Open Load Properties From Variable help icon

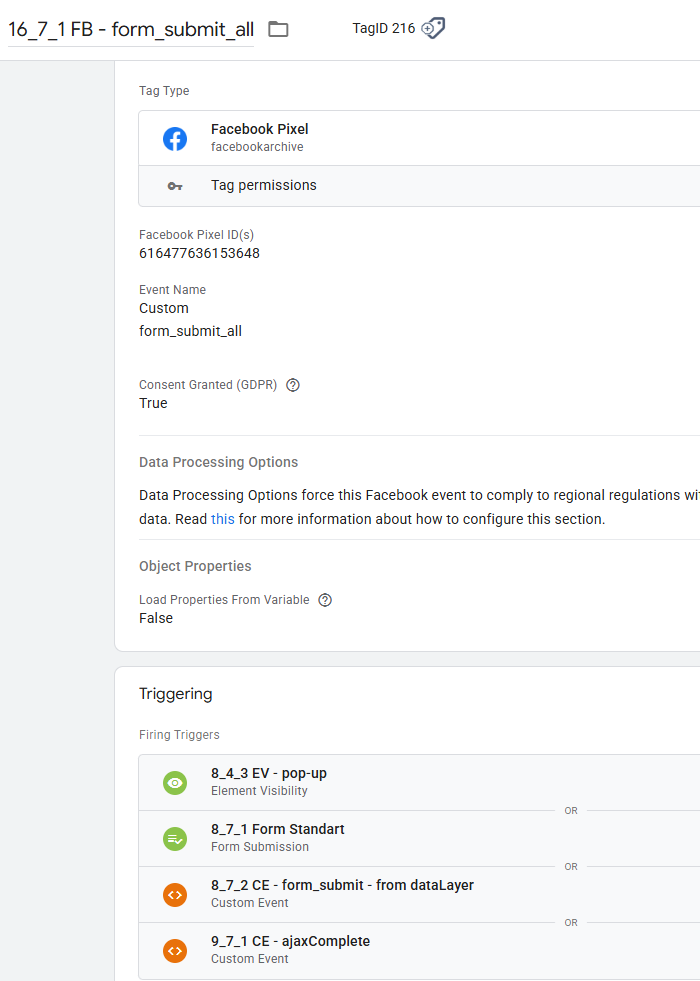click(x=324, y=600)
